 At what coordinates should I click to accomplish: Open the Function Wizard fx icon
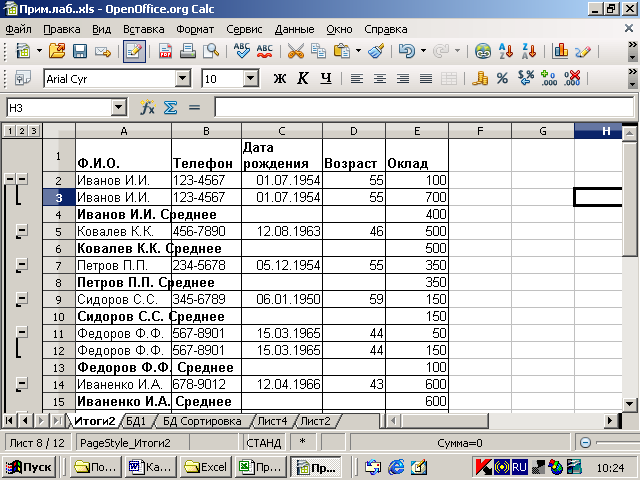[x=147, y=108]
